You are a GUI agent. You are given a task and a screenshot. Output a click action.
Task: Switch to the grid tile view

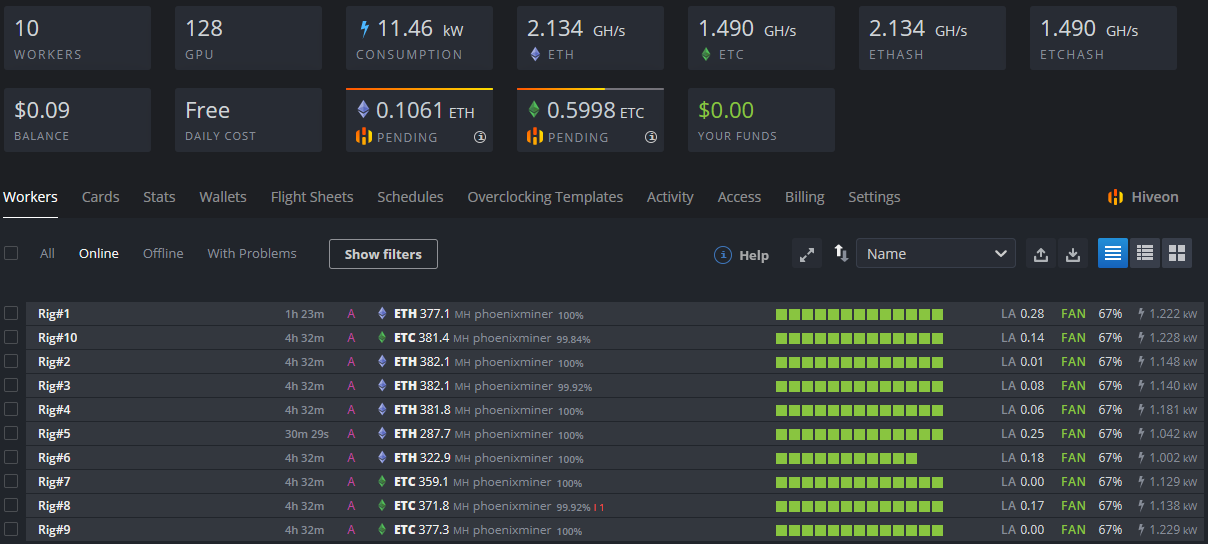(1177, 254)
